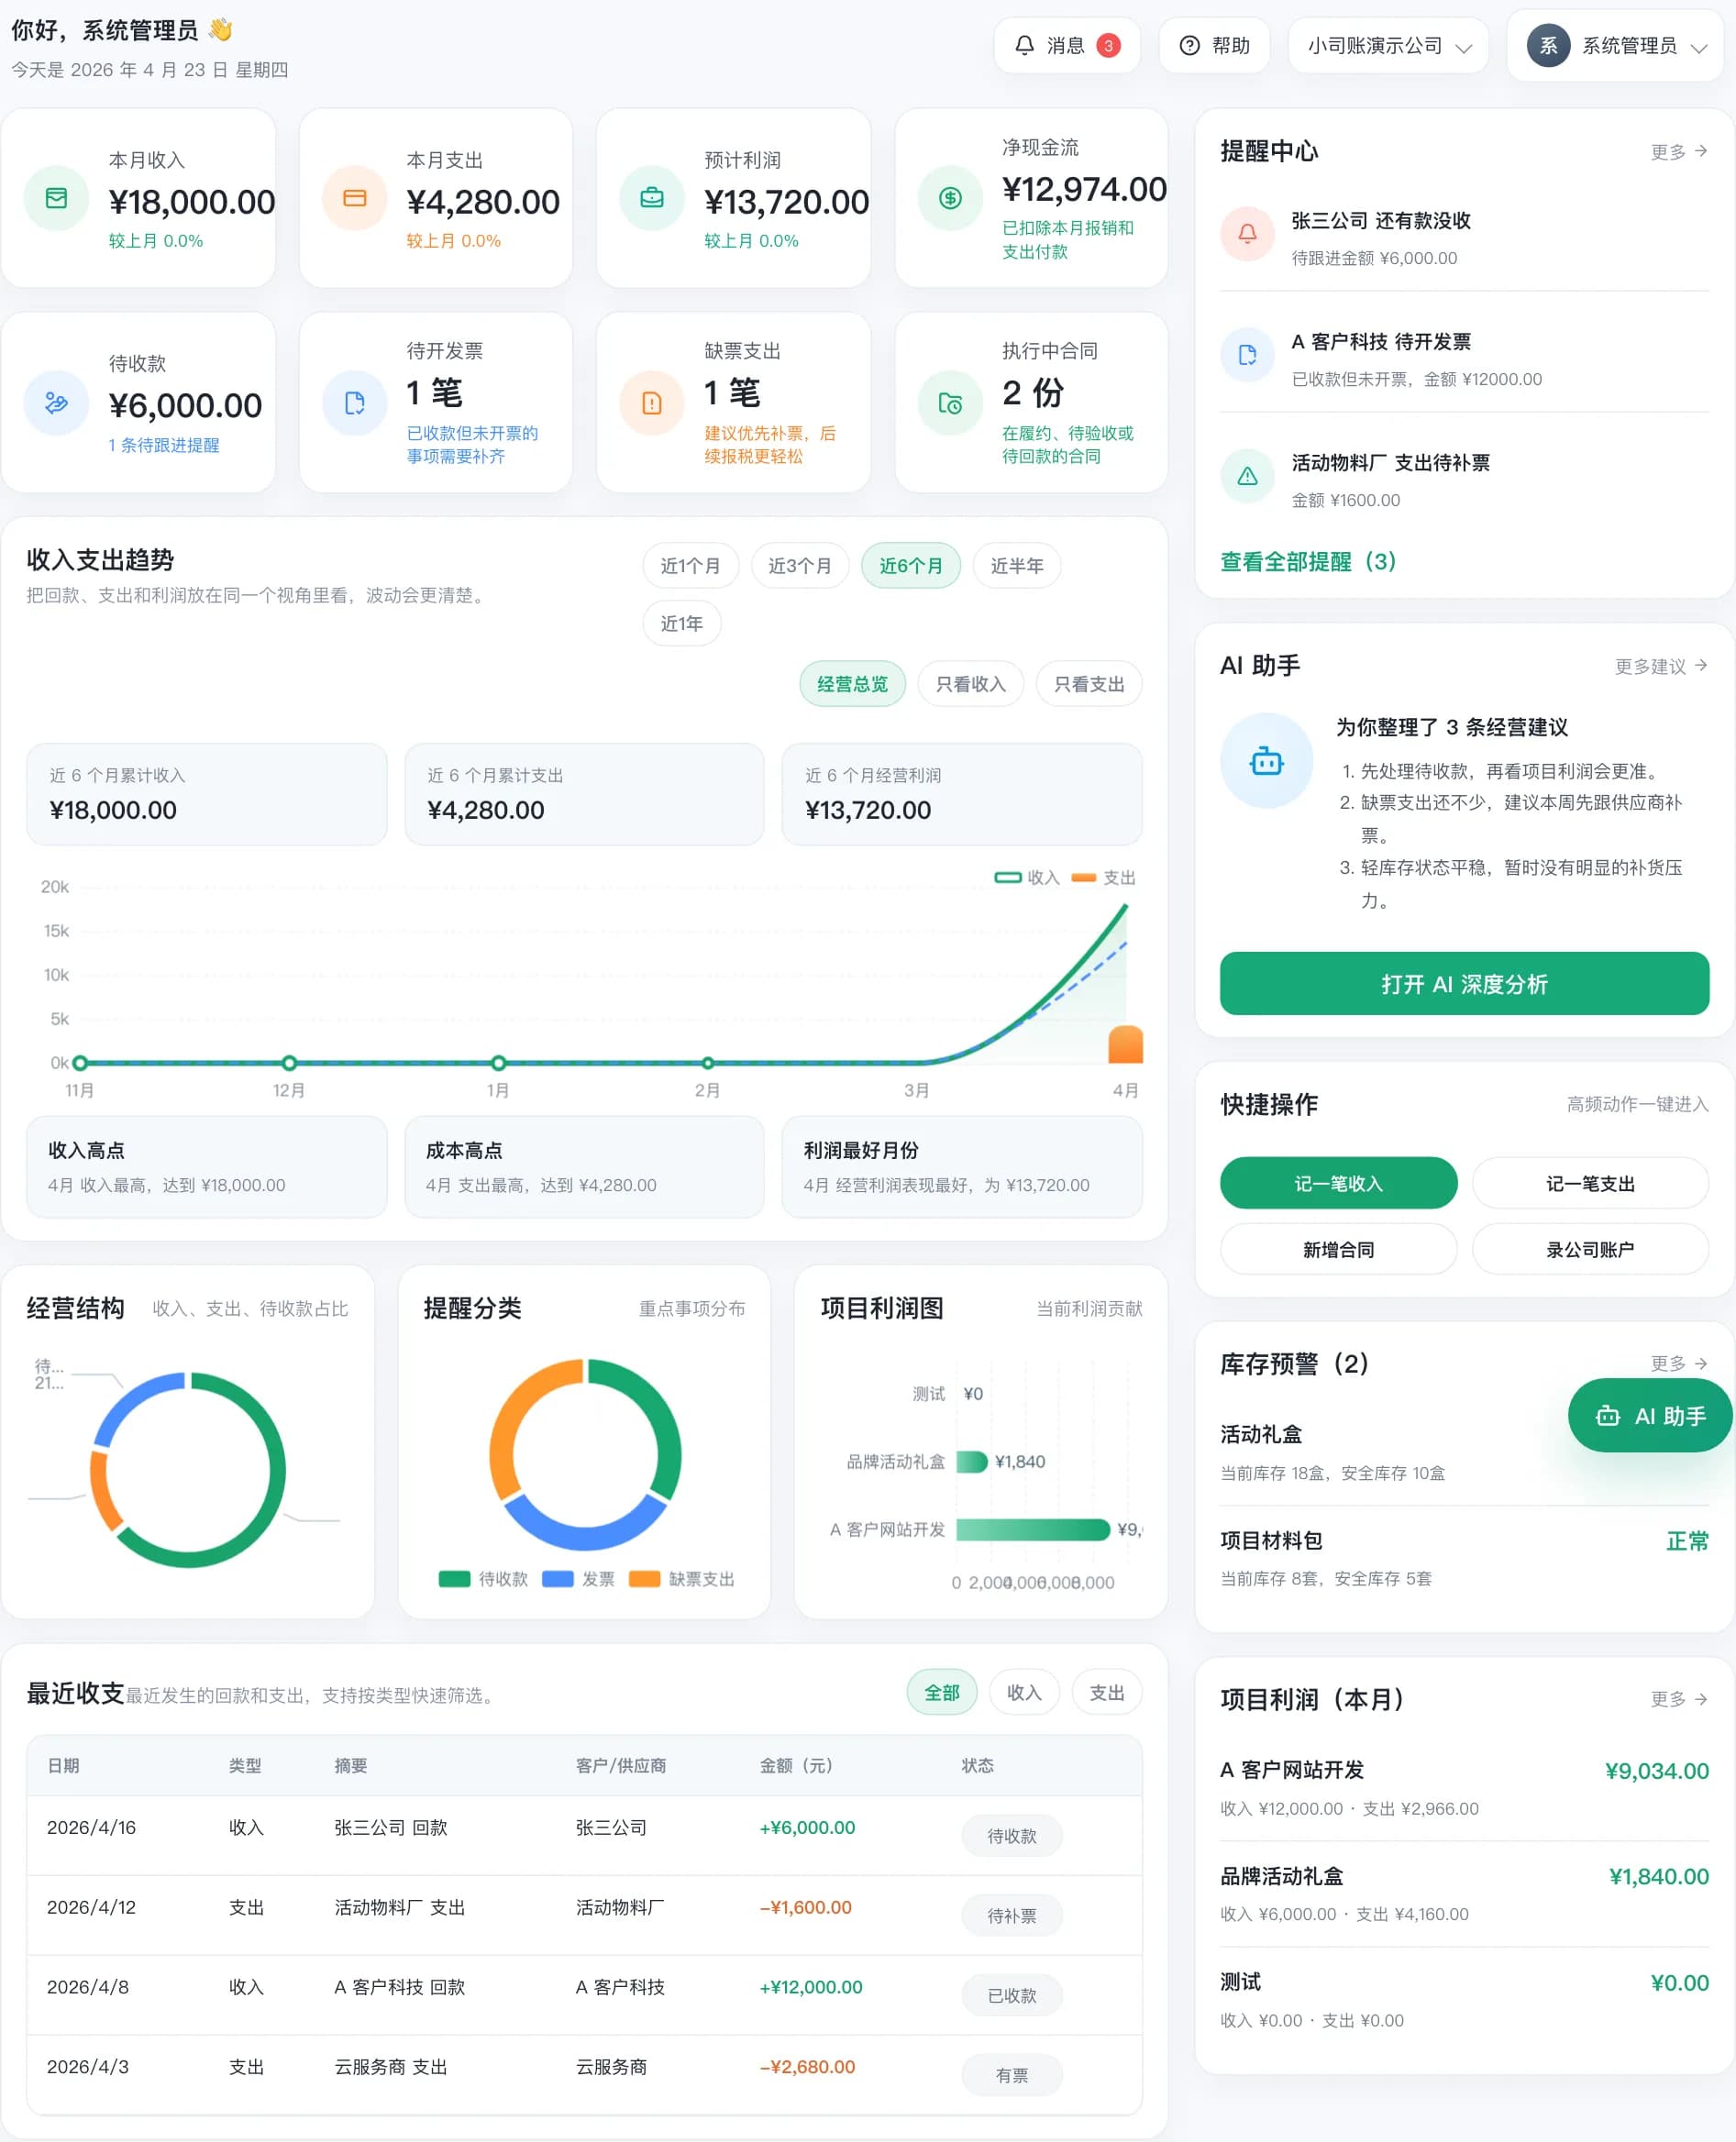Viewport: 1736px width, 2142px height.
Task: Click the 打开 AI 深度分析 button
Action: click(x=1463, y=984)
